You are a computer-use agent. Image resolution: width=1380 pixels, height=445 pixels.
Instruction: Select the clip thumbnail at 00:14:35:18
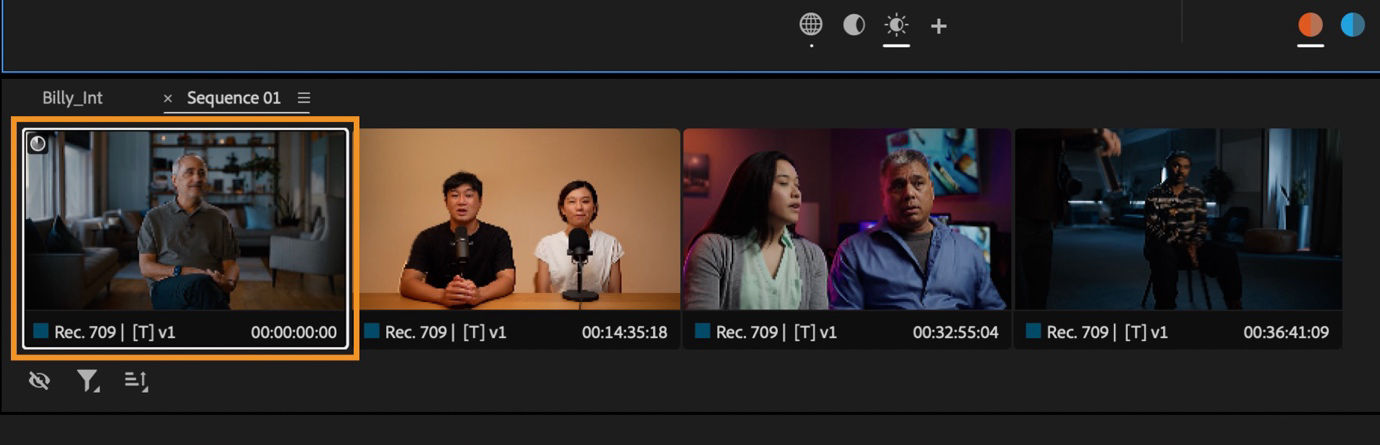pos(519,219)
